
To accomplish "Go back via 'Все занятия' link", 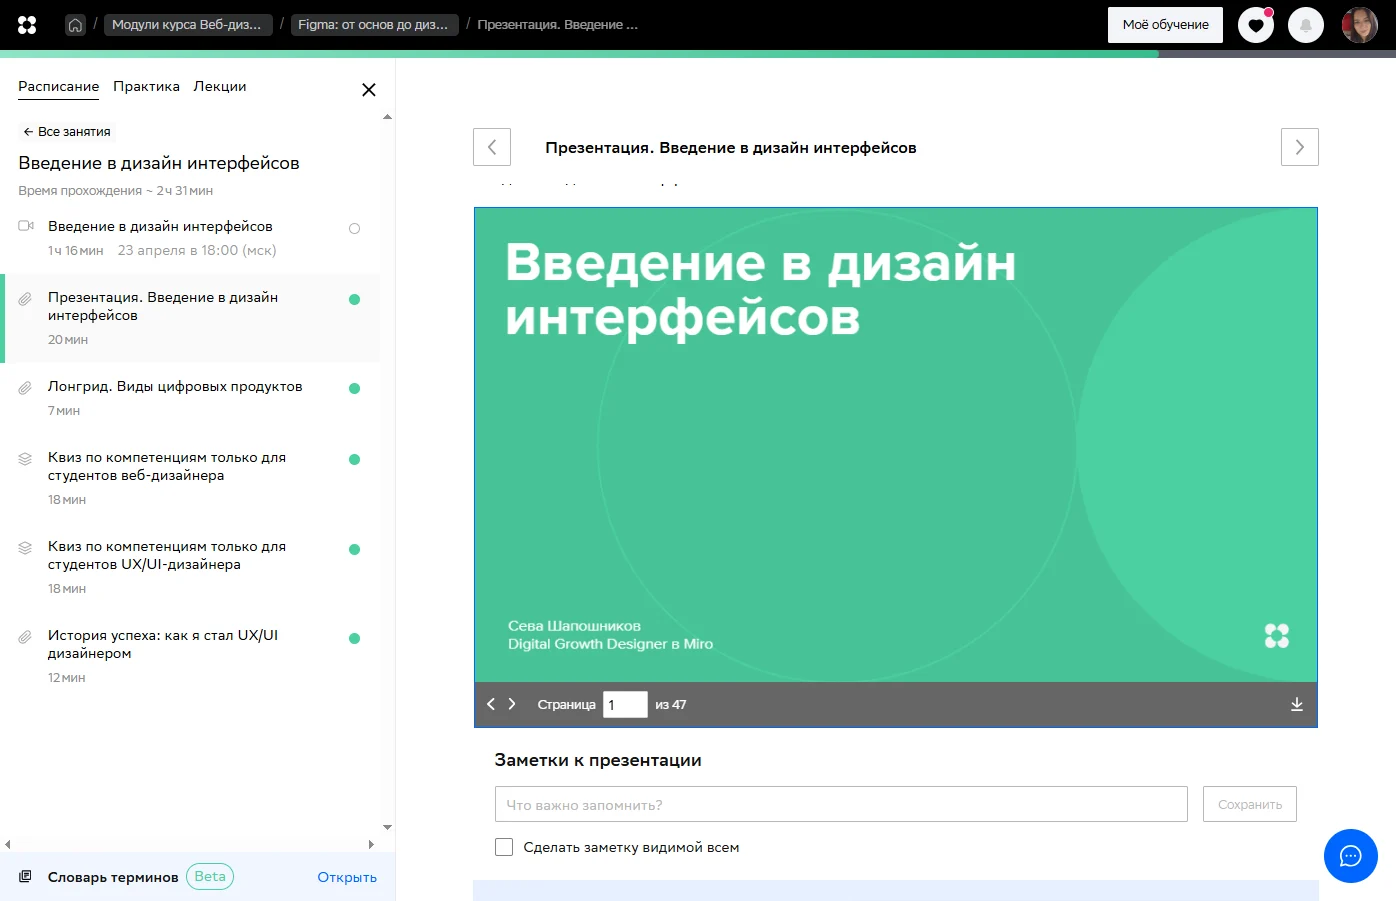I will coord(67,131).
